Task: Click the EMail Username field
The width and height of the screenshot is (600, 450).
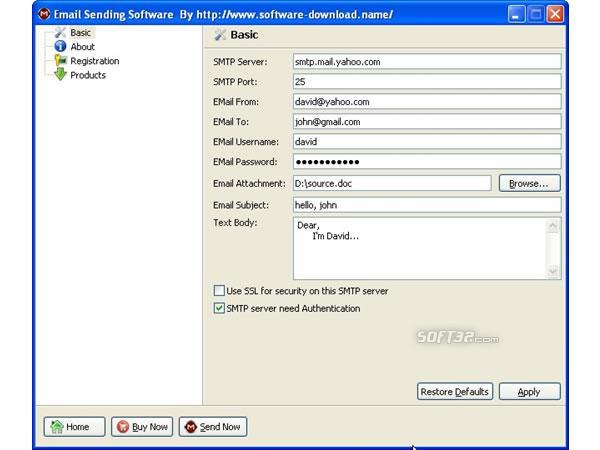Action: coord(427,142)
